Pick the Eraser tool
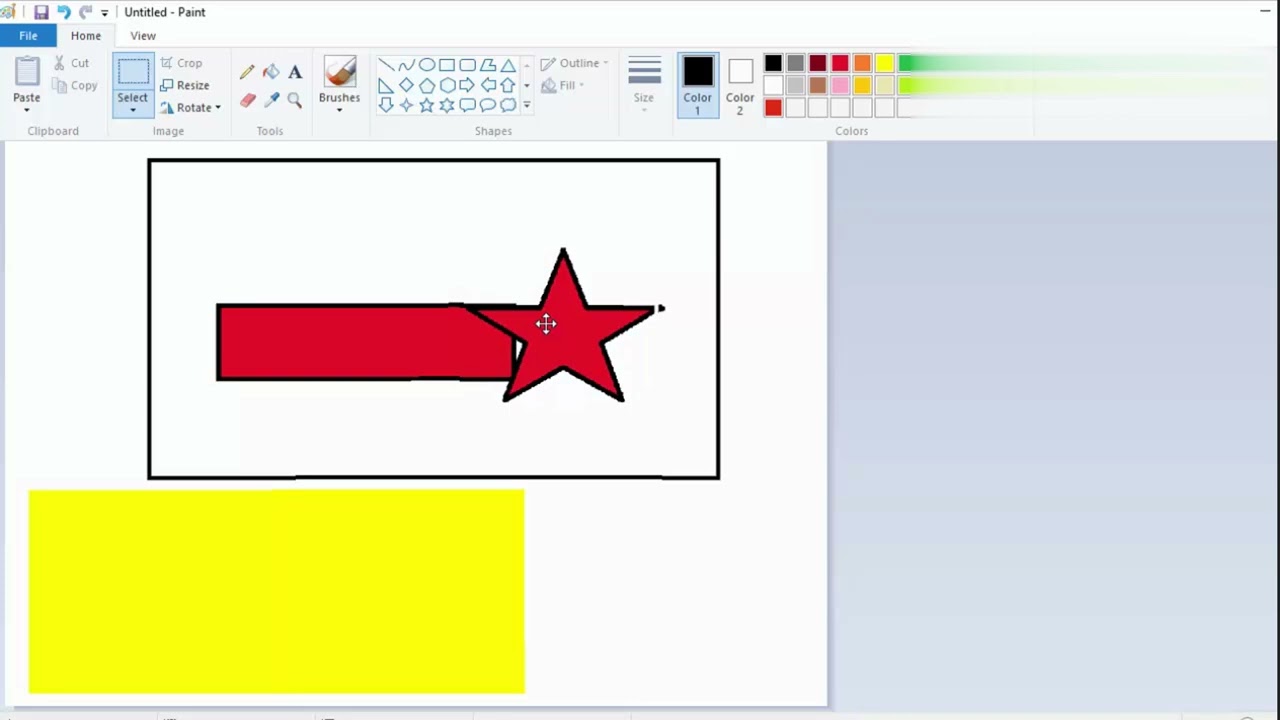 247,100
